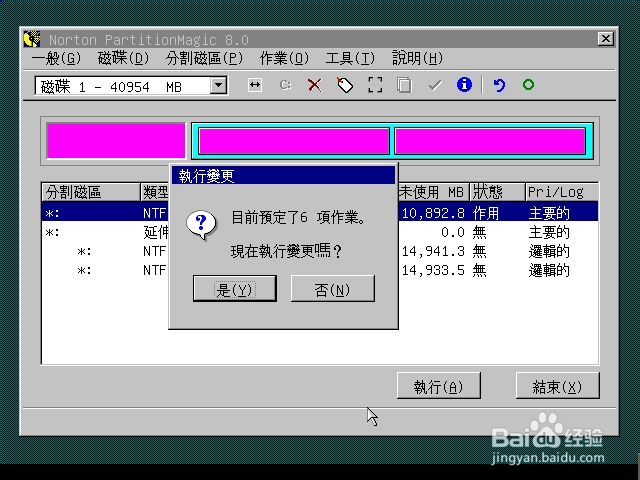Select the row with 14,933.5 unused MB
The height and width of the screenshot is (480, 640).
tap(320, 270)
